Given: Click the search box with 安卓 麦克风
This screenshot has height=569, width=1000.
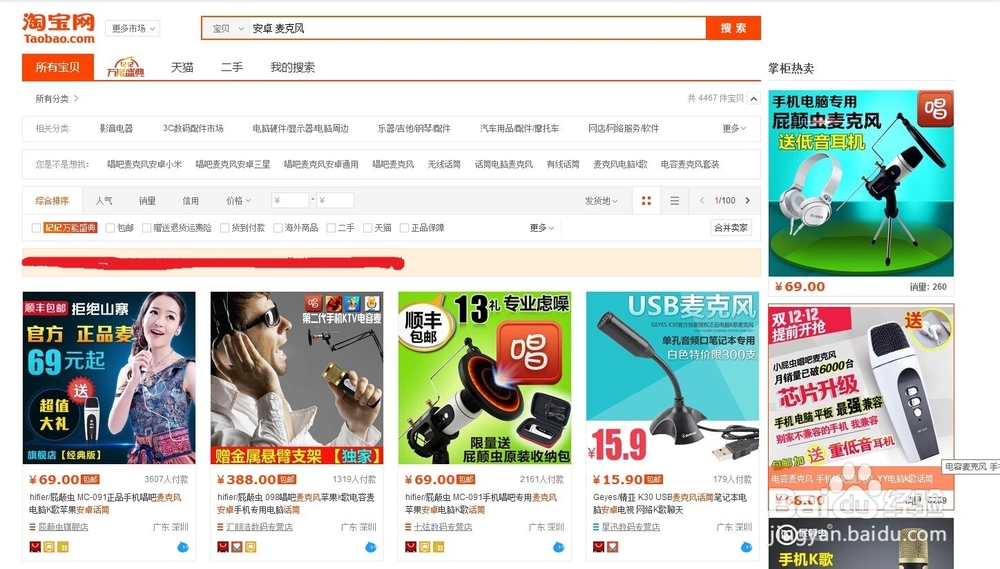Looking at the screenshot, I should 476,28.
